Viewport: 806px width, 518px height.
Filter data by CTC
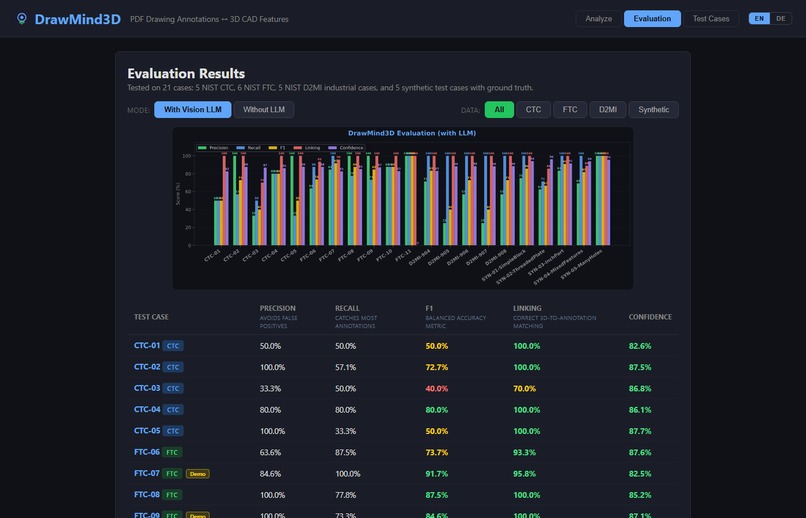533,109
